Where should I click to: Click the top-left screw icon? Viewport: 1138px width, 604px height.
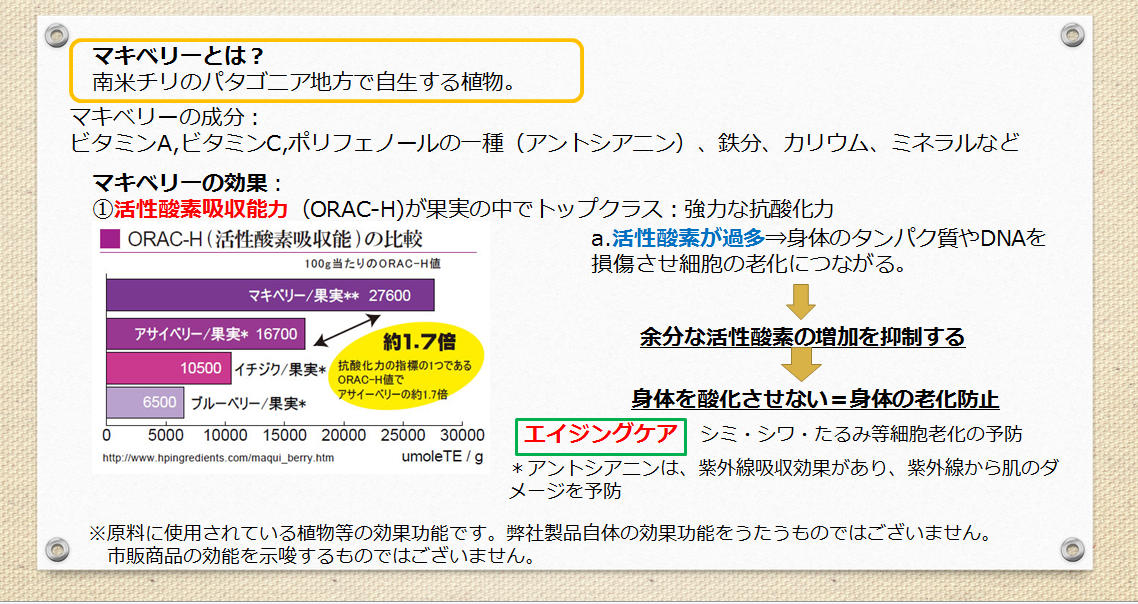click(x=57, y=39)
